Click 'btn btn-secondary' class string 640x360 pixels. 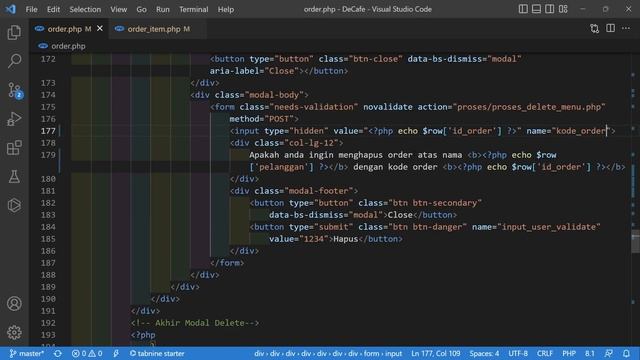pyautogui.click(x=435, y=203)
